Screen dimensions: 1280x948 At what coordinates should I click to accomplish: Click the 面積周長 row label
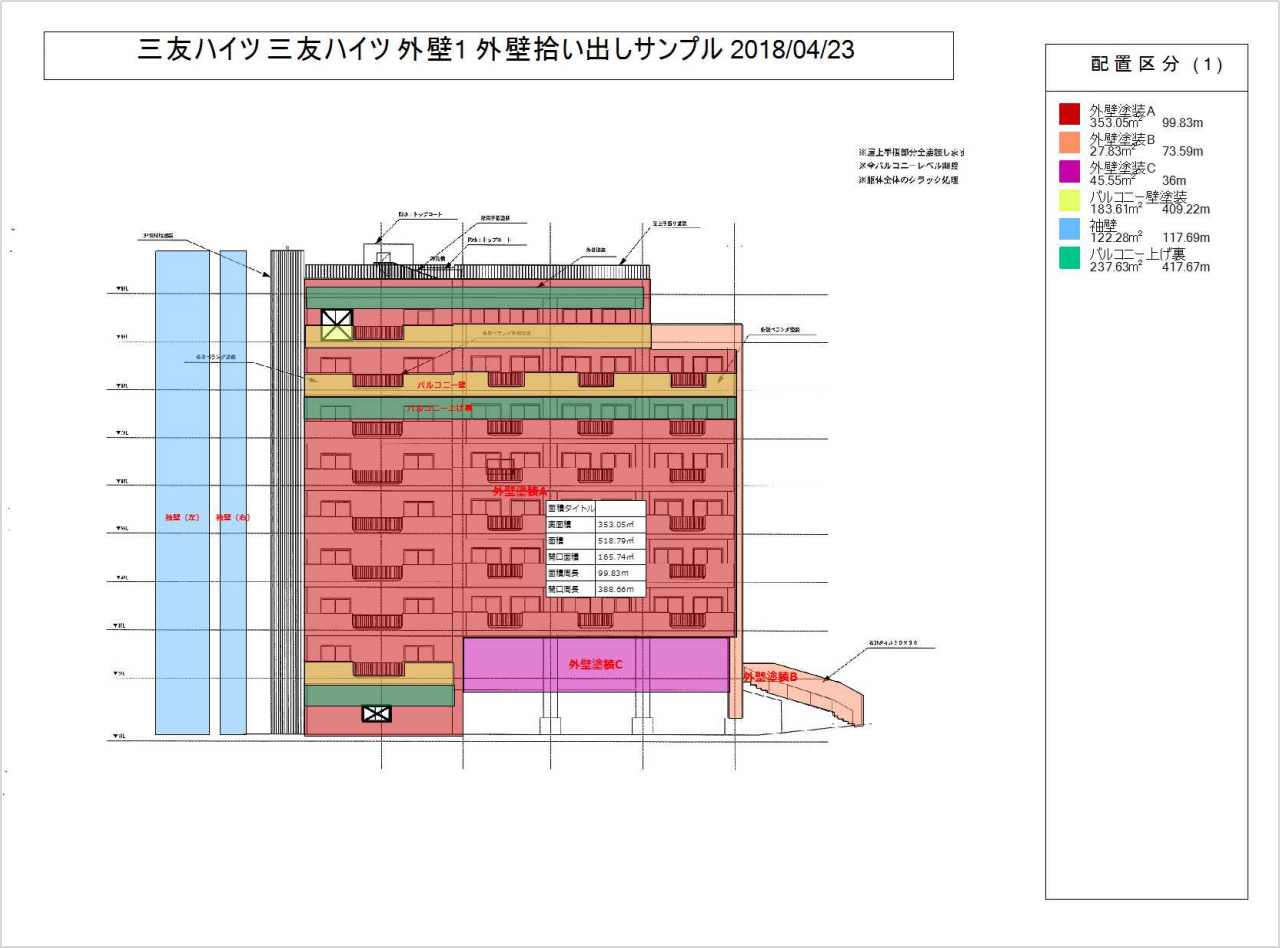pyautogui.click(x=570, y=573)
